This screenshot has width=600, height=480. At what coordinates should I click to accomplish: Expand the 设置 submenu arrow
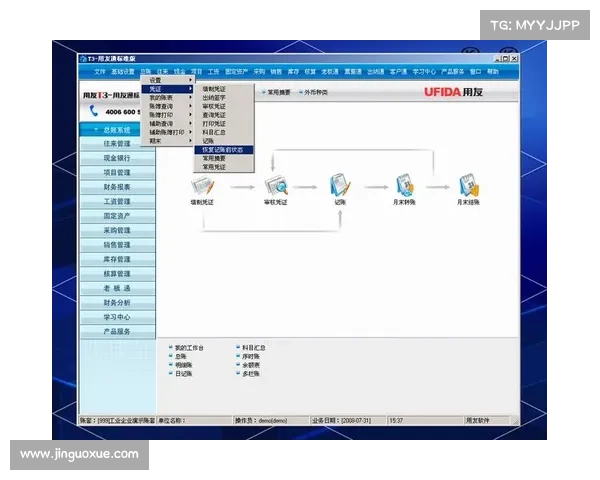click(190, 80)
